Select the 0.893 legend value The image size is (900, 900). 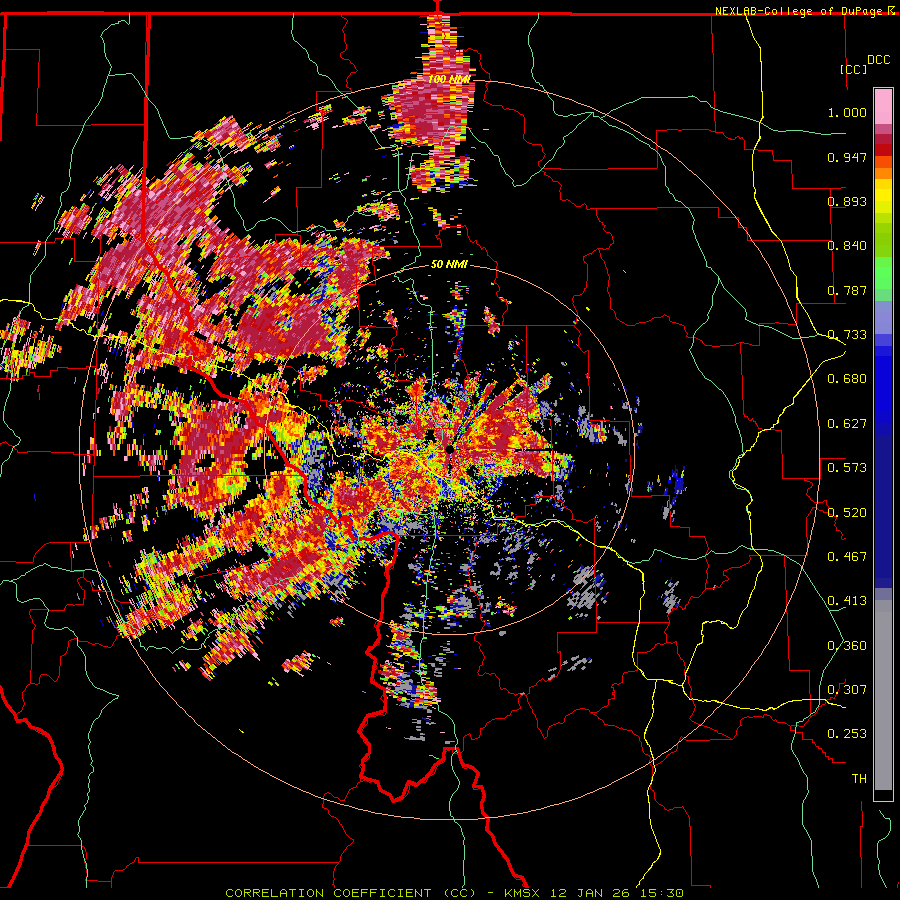tap(847, 201)
